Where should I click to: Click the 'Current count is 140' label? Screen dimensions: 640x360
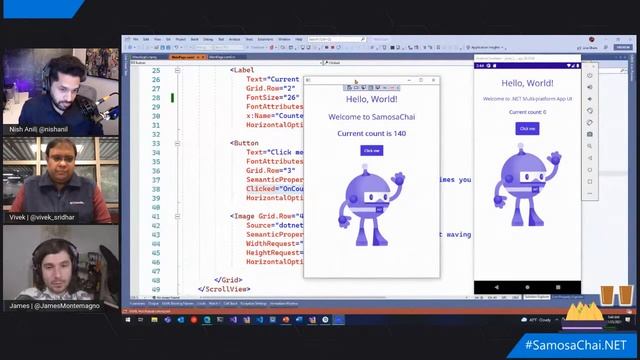coord(371,133)
